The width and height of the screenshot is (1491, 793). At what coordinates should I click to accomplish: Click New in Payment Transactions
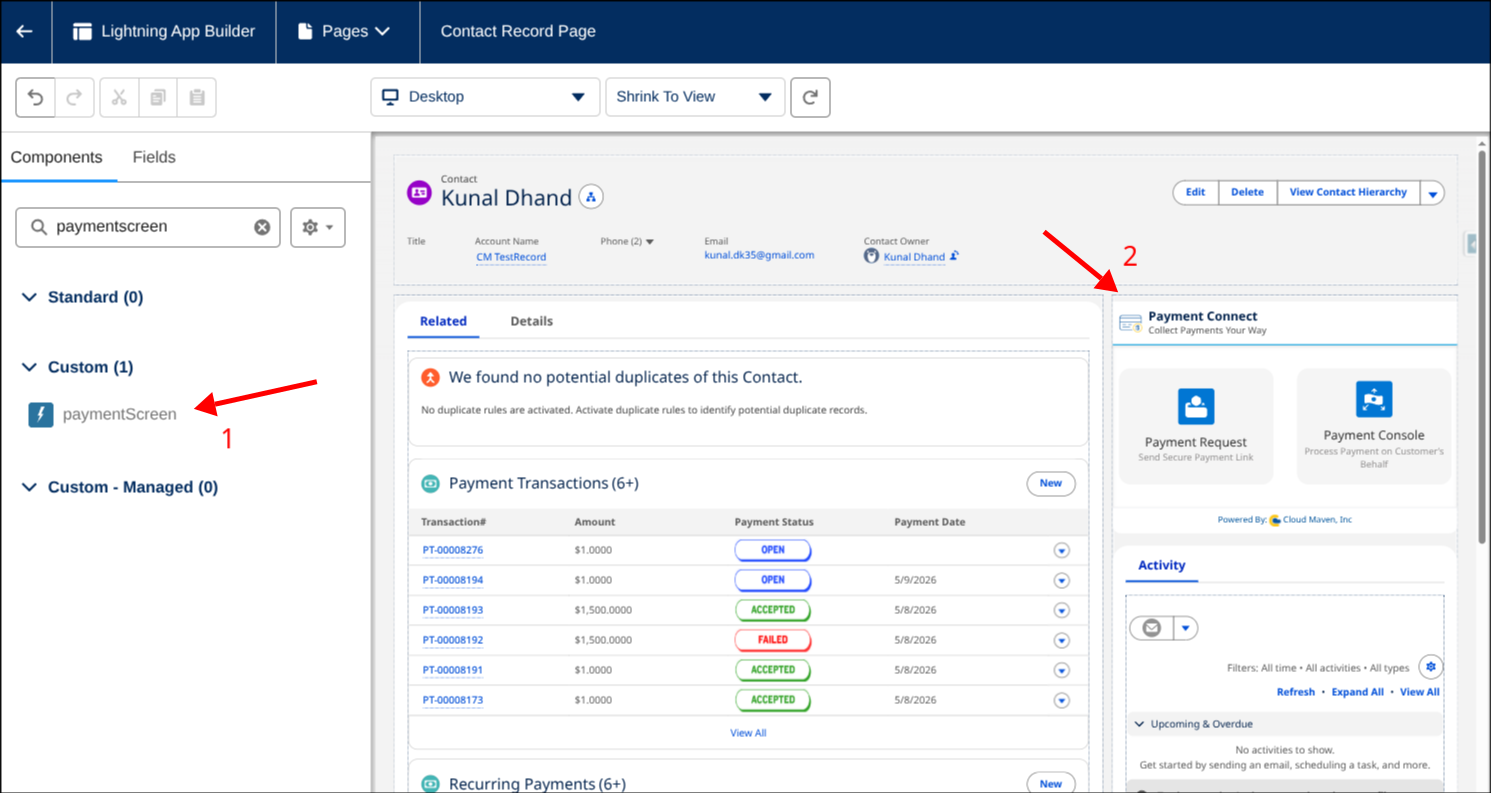coord(1051,483)
